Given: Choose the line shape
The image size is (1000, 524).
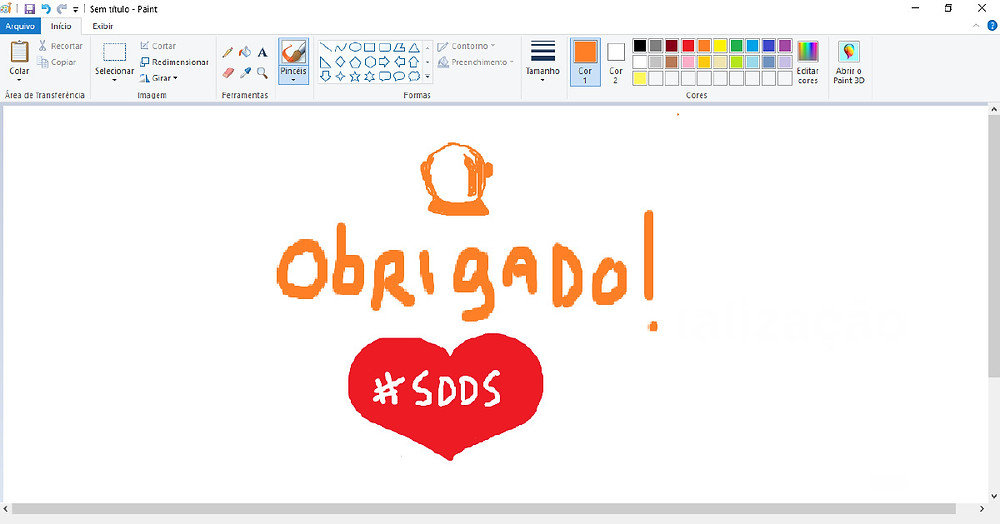Looking at the screenshot, I should coord(325,47).
